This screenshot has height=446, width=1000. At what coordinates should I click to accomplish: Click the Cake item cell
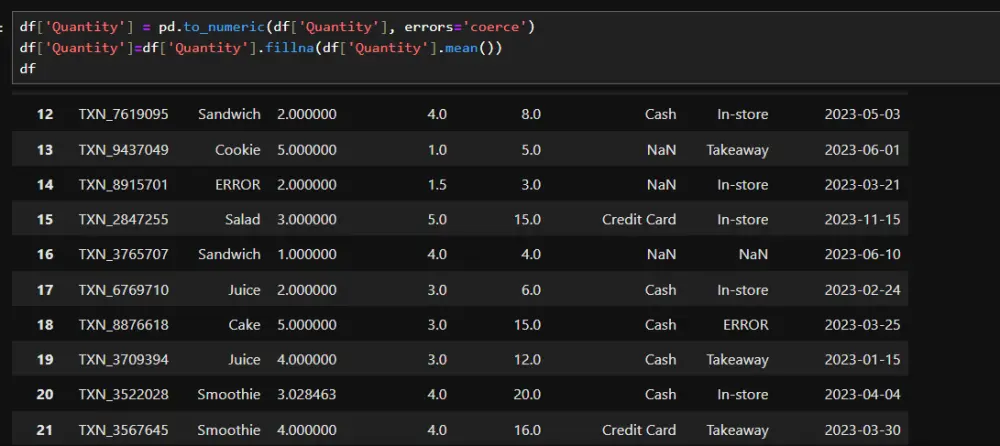(x=245, y=325)
